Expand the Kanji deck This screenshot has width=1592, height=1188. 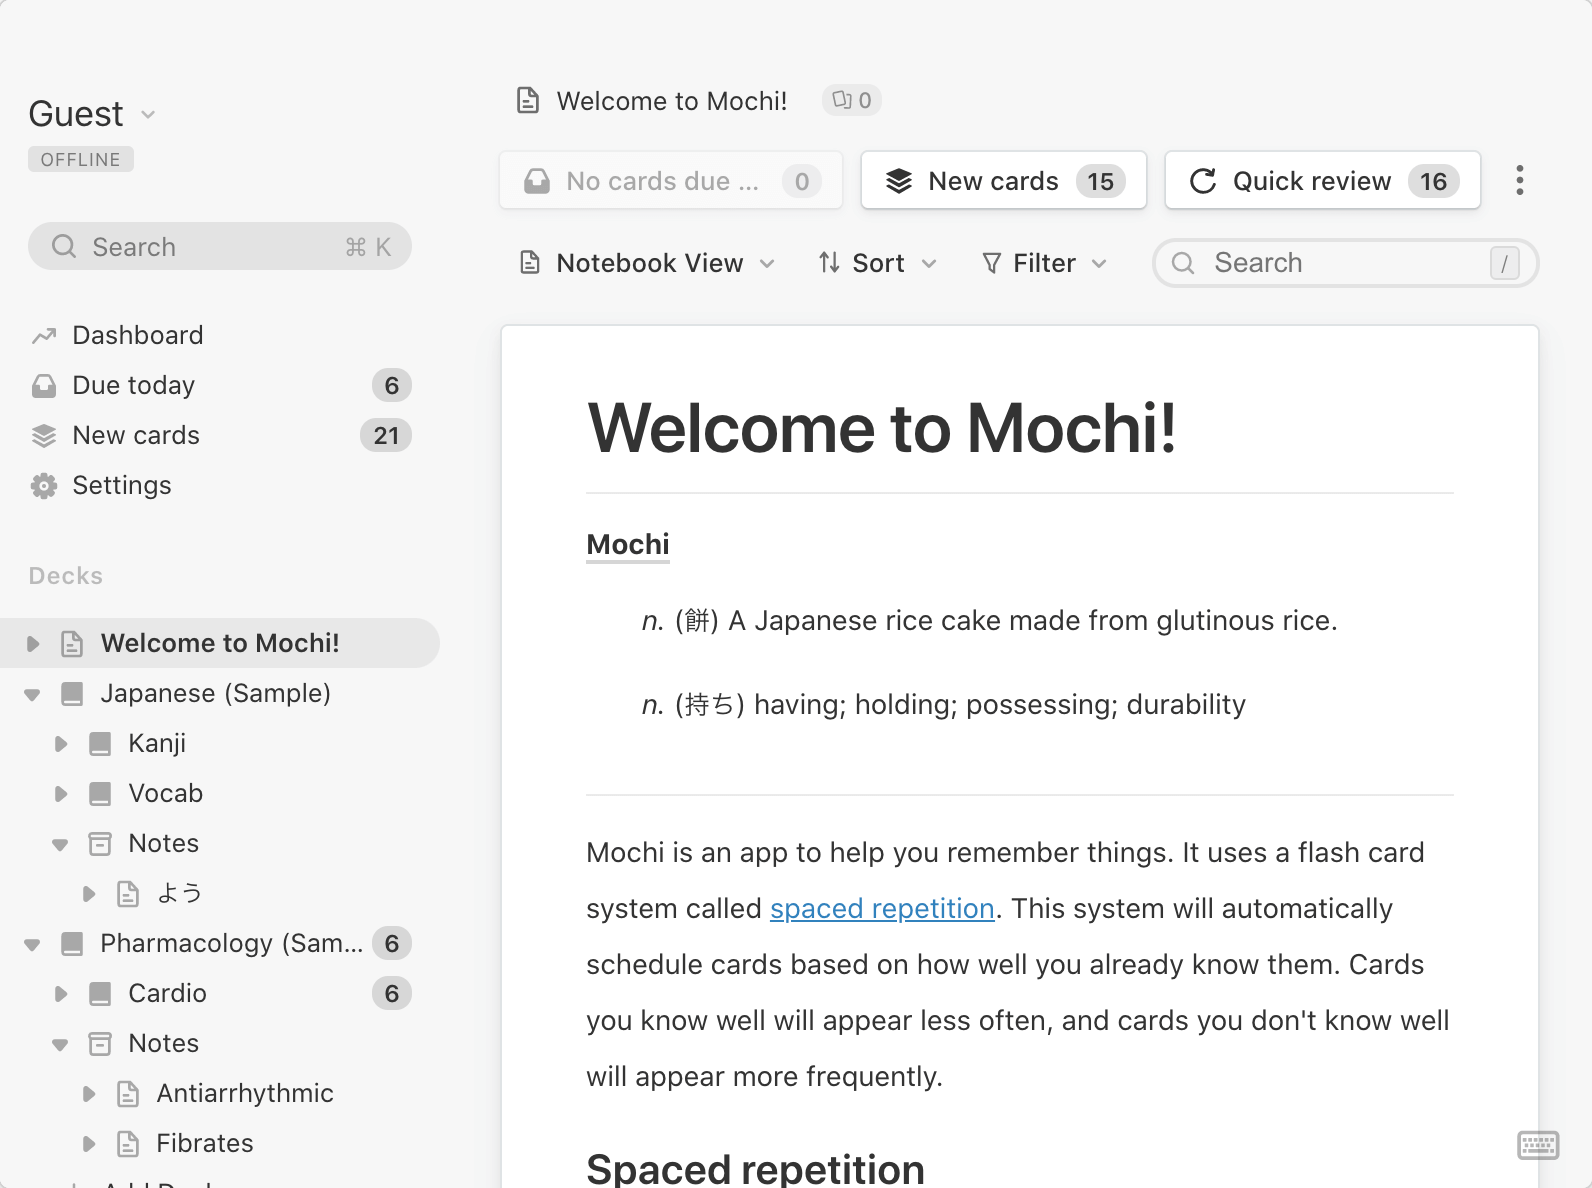[x=61, y=744]
